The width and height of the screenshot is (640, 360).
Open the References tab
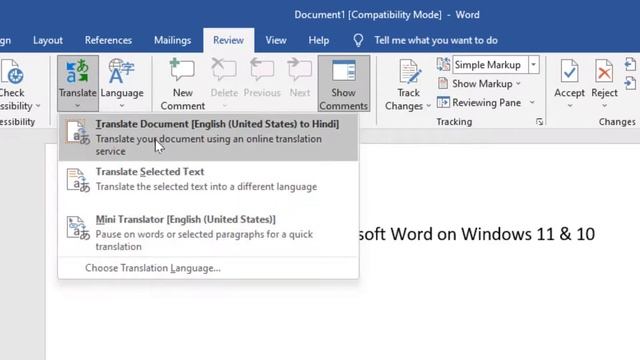pos(108,40)
